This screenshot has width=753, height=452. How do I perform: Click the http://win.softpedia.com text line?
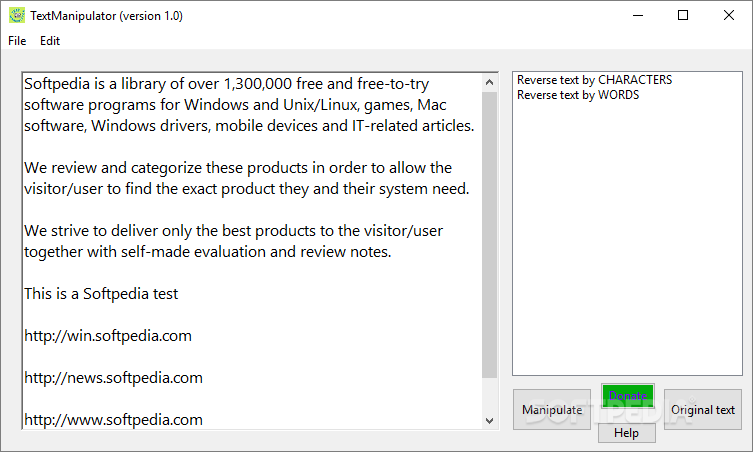[108, 336]
